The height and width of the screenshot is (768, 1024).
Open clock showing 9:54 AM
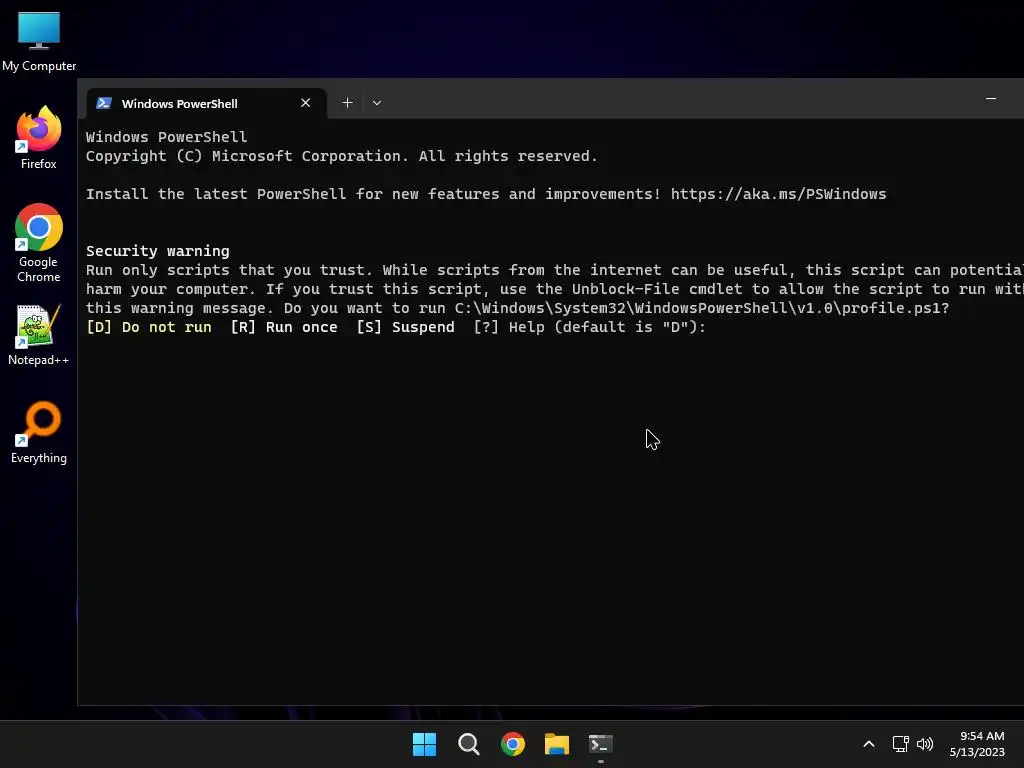coord(977,744)
